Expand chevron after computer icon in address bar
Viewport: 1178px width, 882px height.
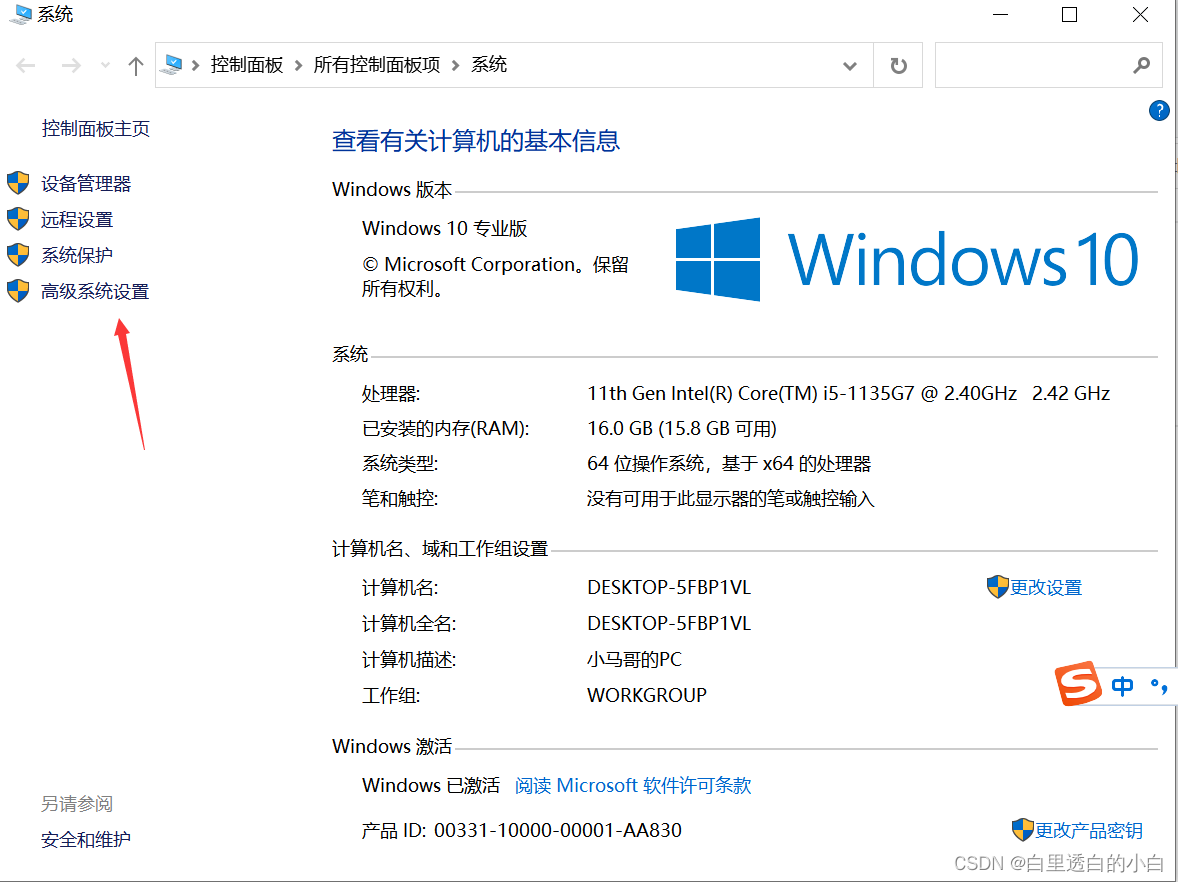coord(195,66)
